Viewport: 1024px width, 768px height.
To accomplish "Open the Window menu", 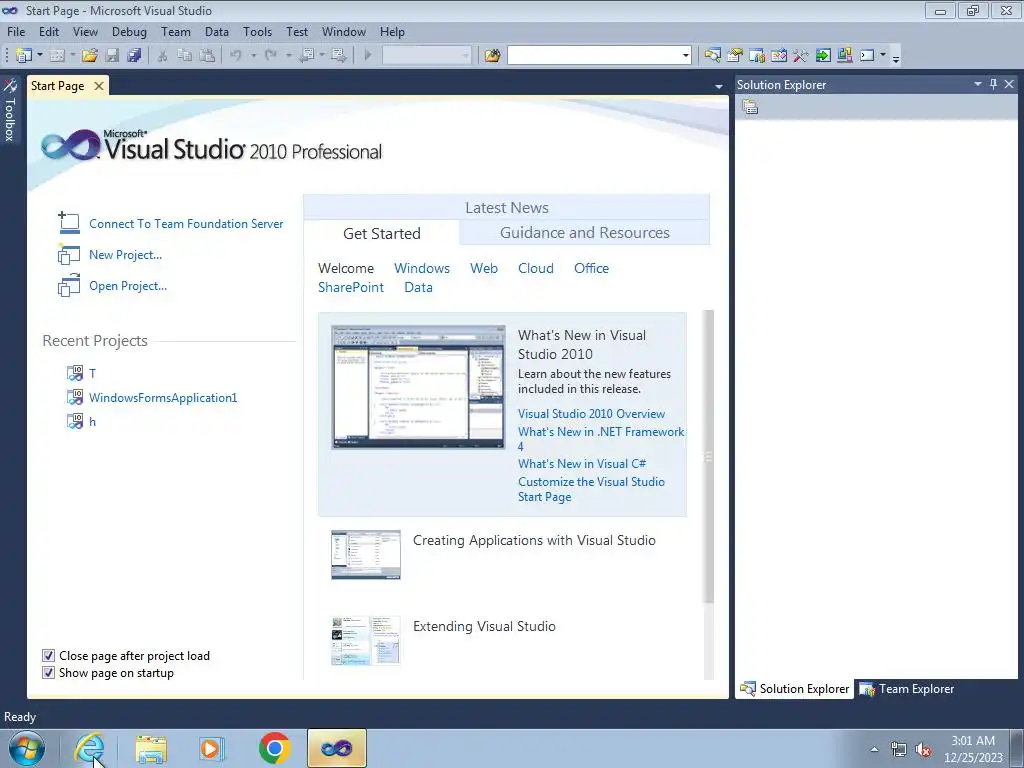I will [x=344, y=31].
